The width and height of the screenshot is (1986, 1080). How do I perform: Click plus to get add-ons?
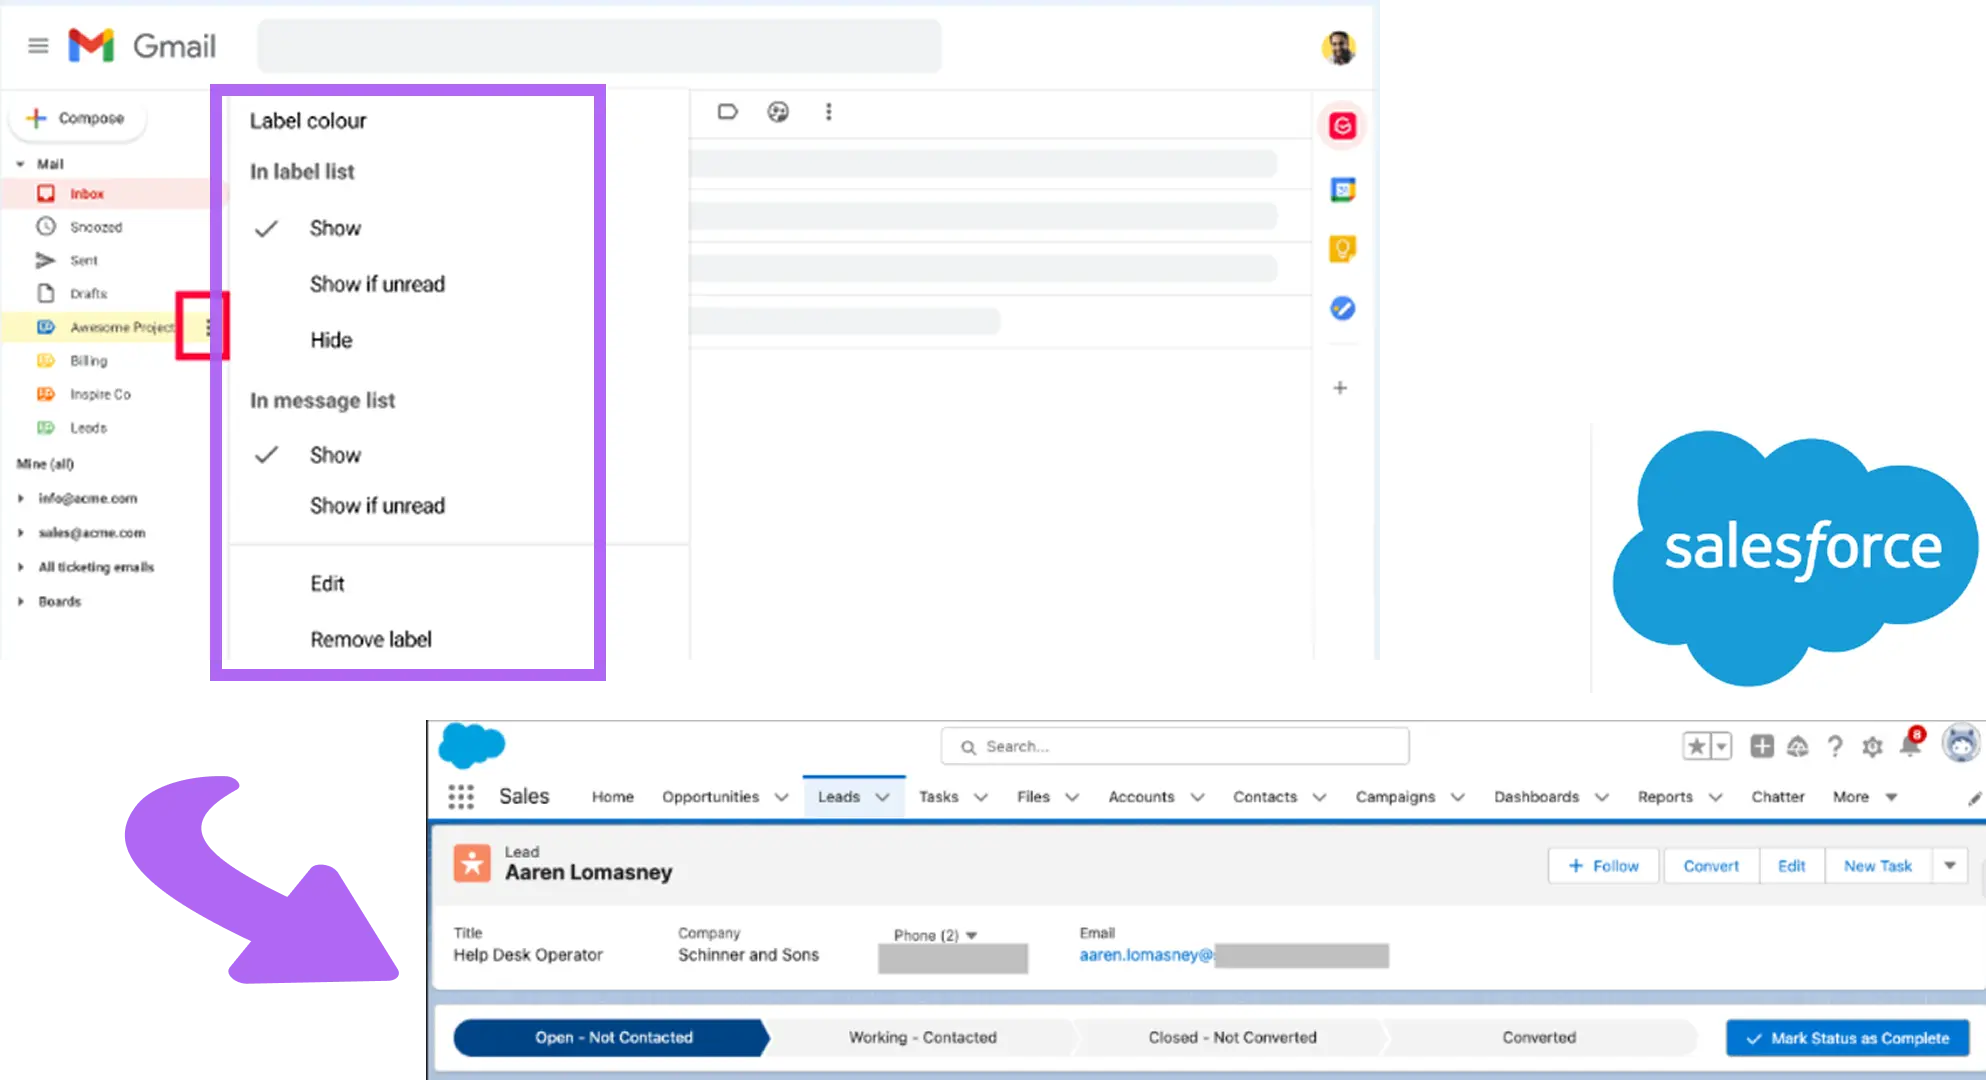pyautogui.click(x=1340, y=388)
